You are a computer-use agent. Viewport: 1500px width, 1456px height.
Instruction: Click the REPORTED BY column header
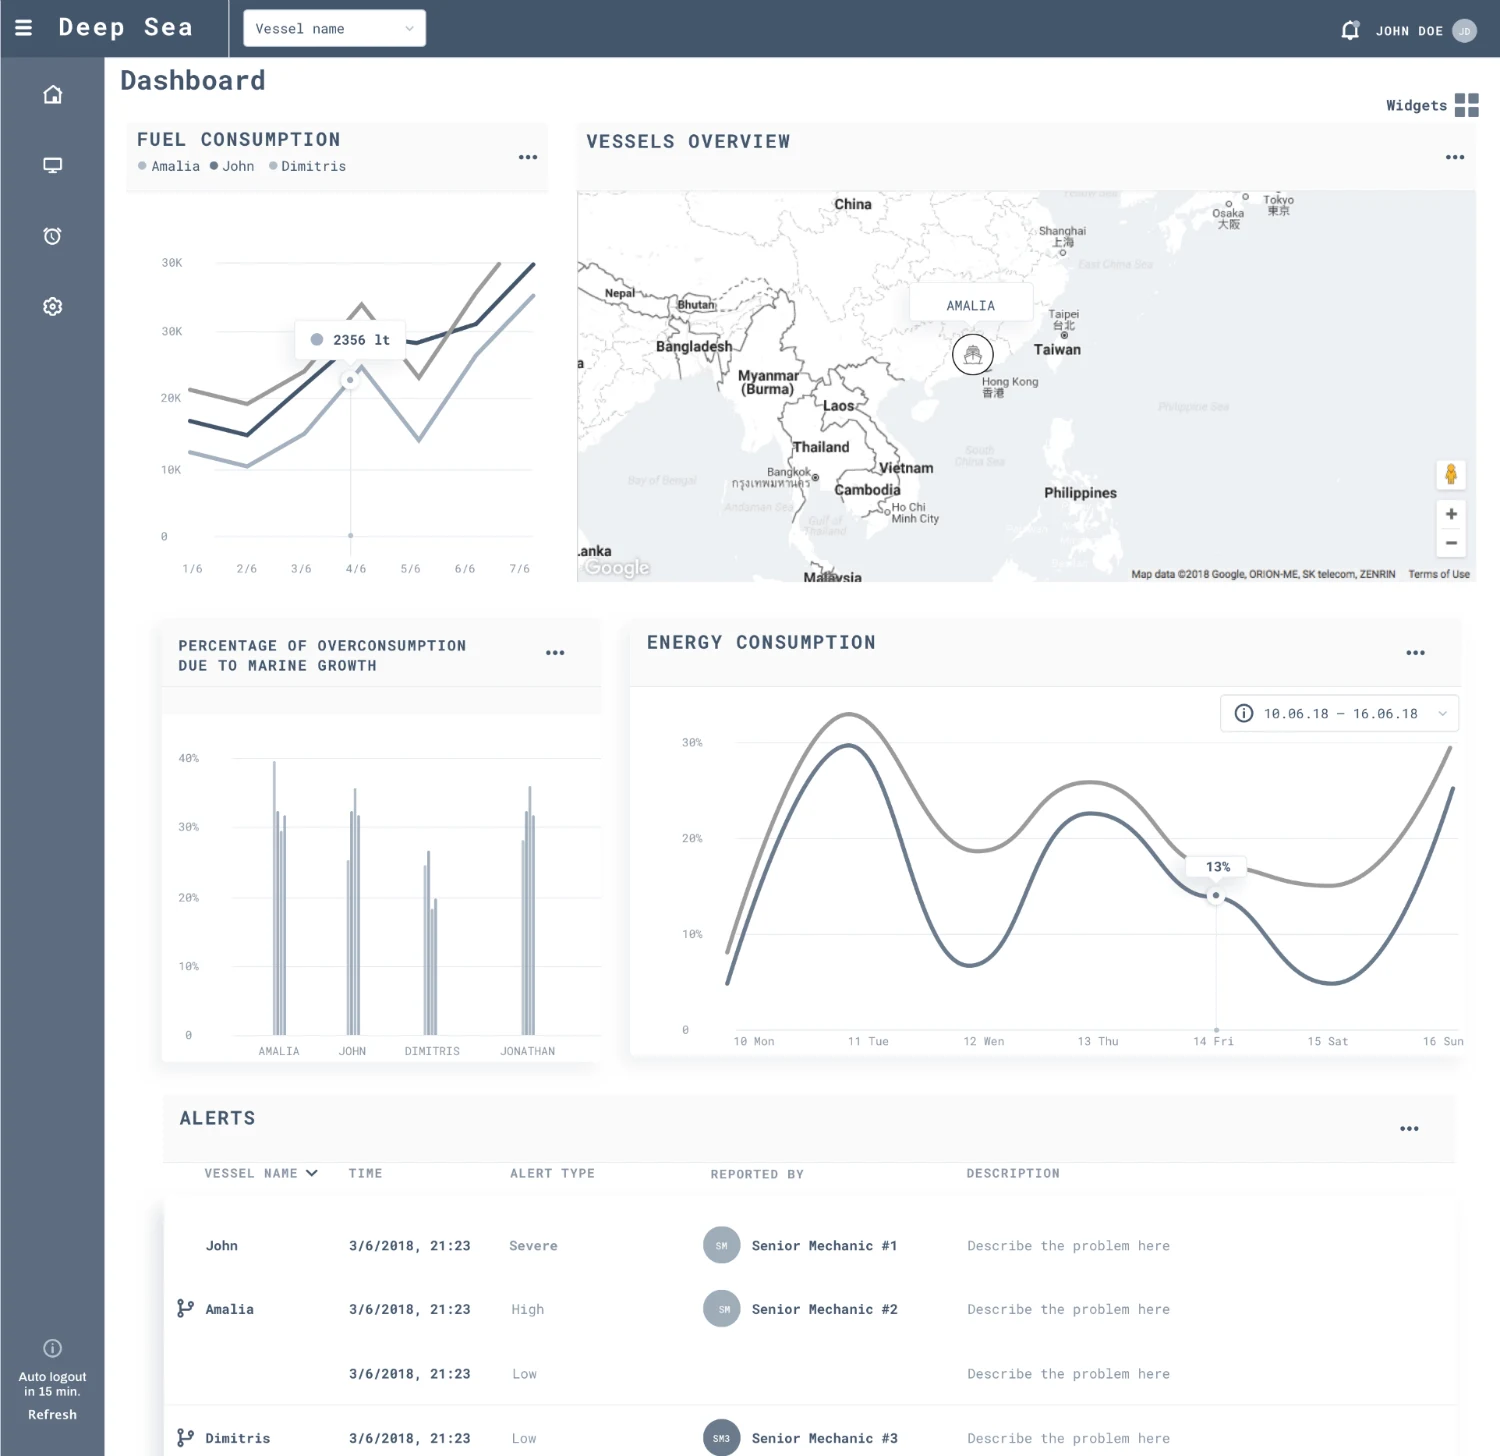[x=757, y=1174]
